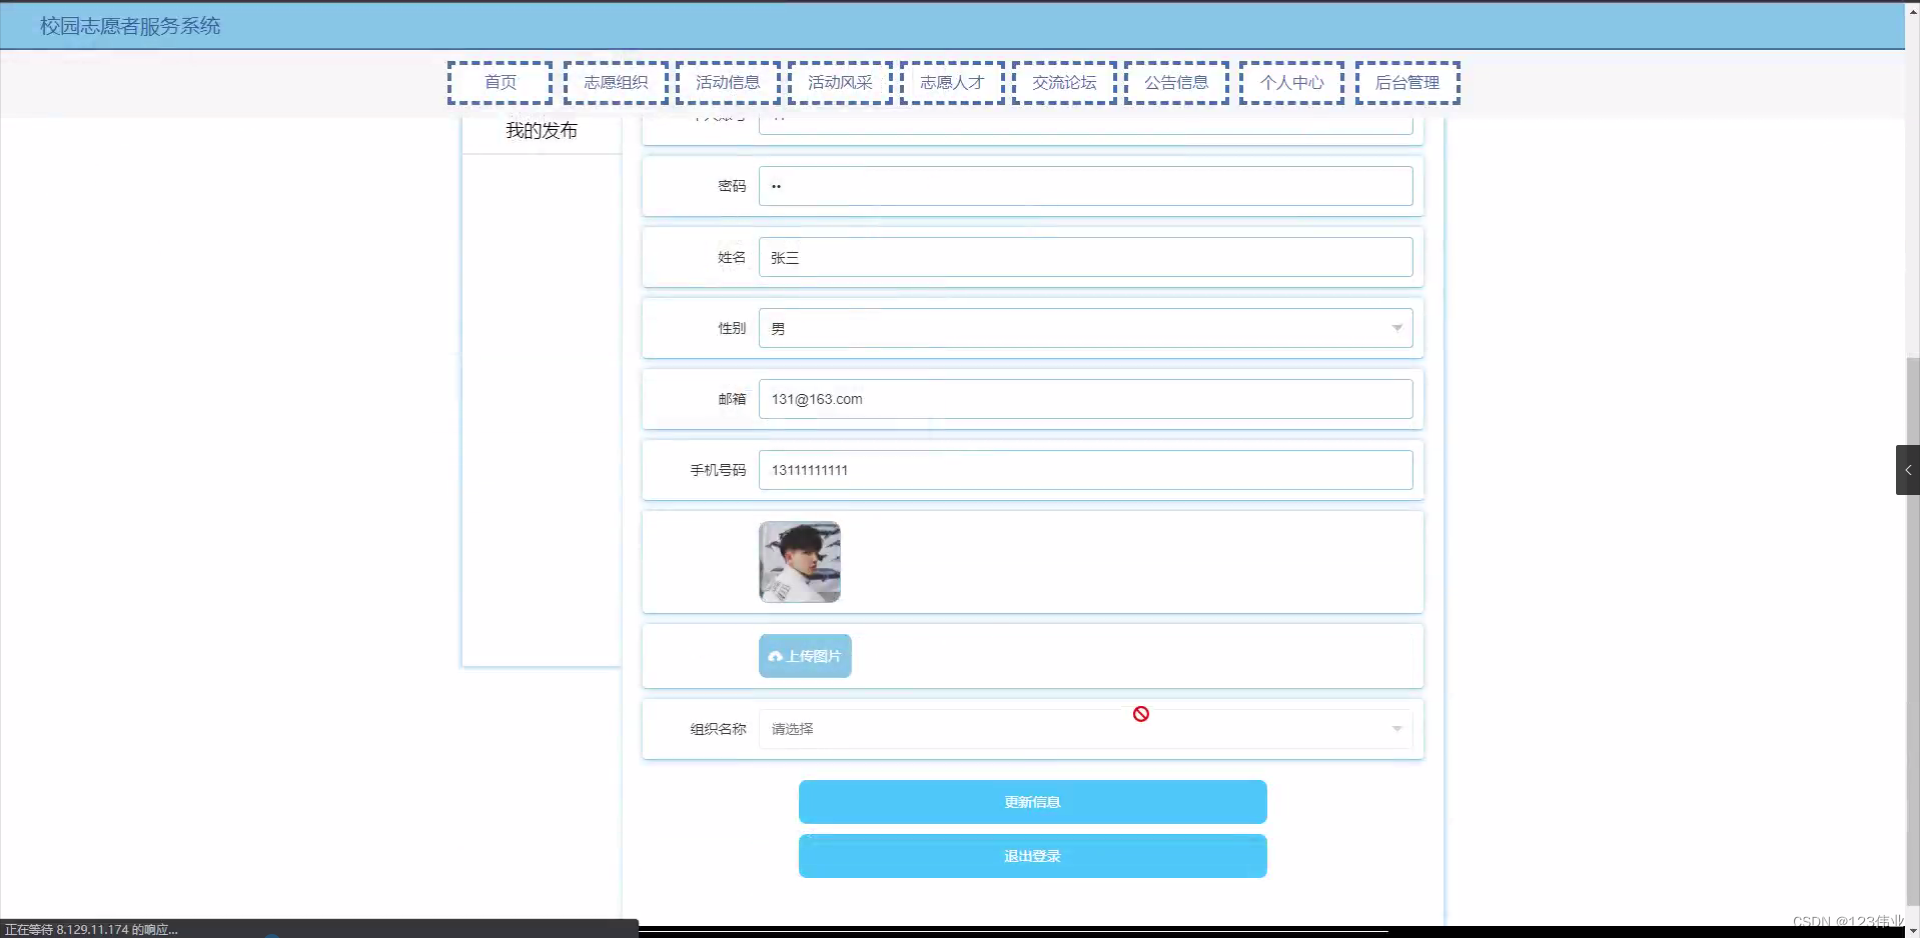Click the 退出登录 logout button
The height and width of the screenshot is (938, 1920).
pos(1031,855)
